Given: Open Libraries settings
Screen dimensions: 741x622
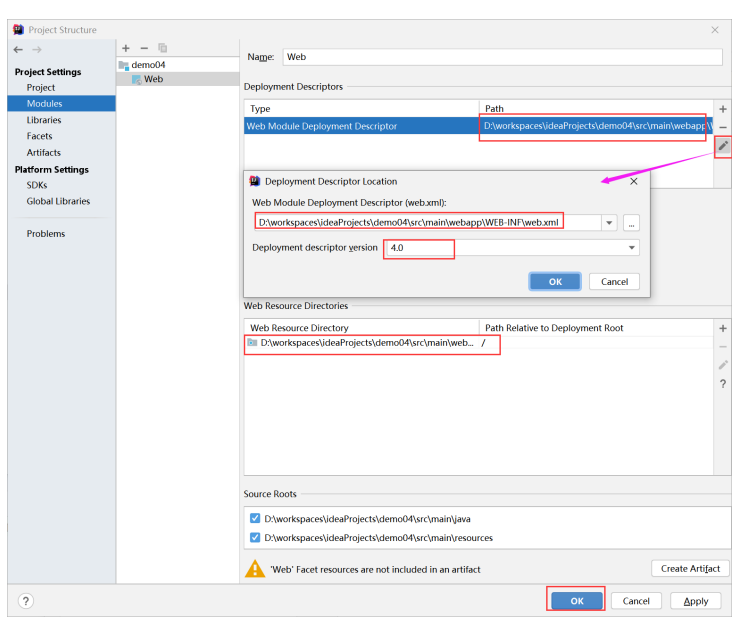Looking at the screenshot, I should pyautogui.click(x=44, y=120).
